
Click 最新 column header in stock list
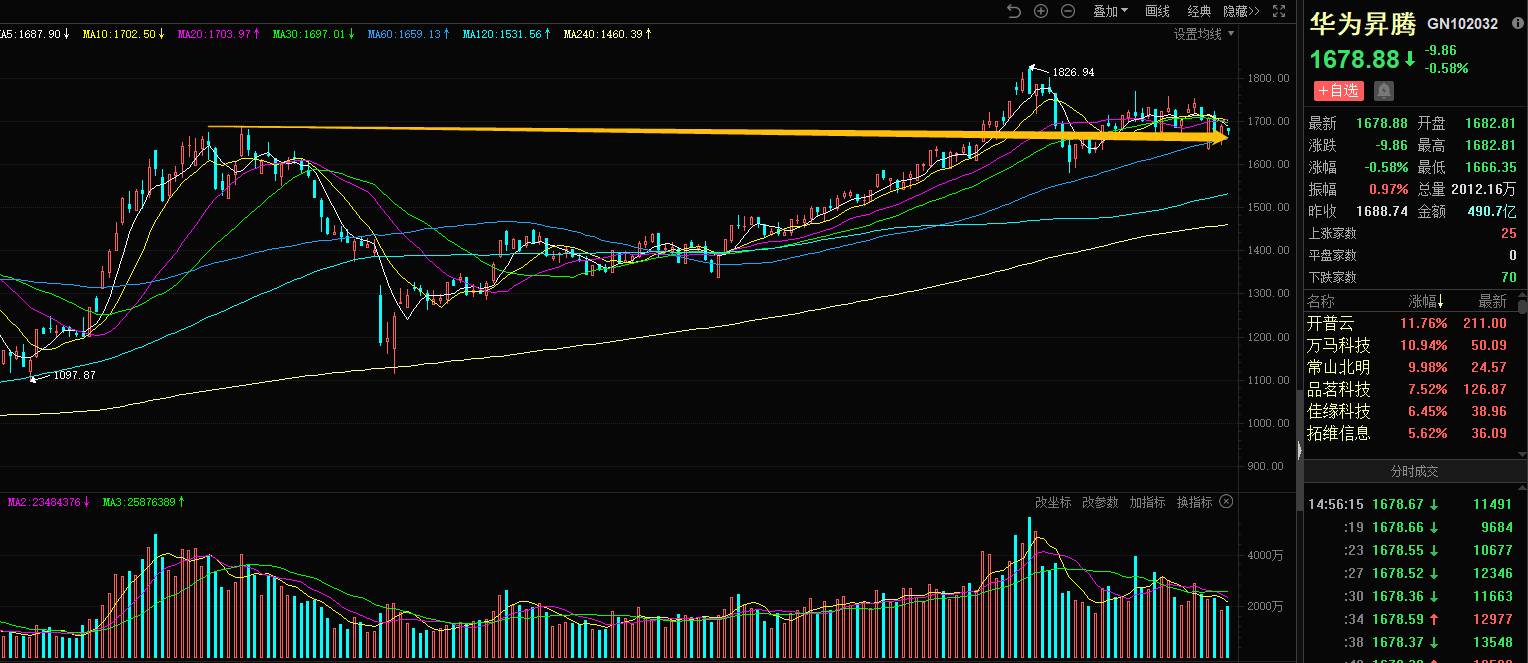(x=1493, y=301)
